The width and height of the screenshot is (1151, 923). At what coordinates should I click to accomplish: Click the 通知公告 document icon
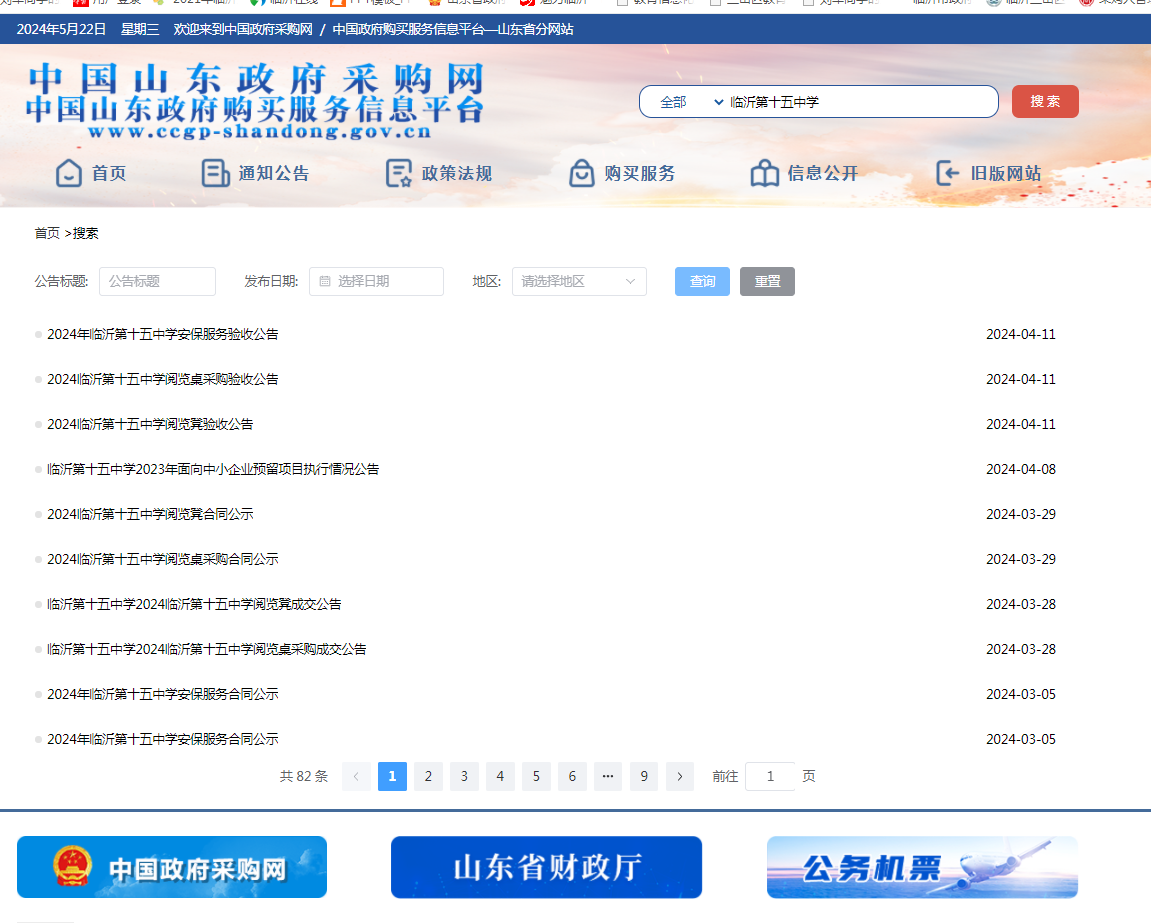[x=215, y=173]
